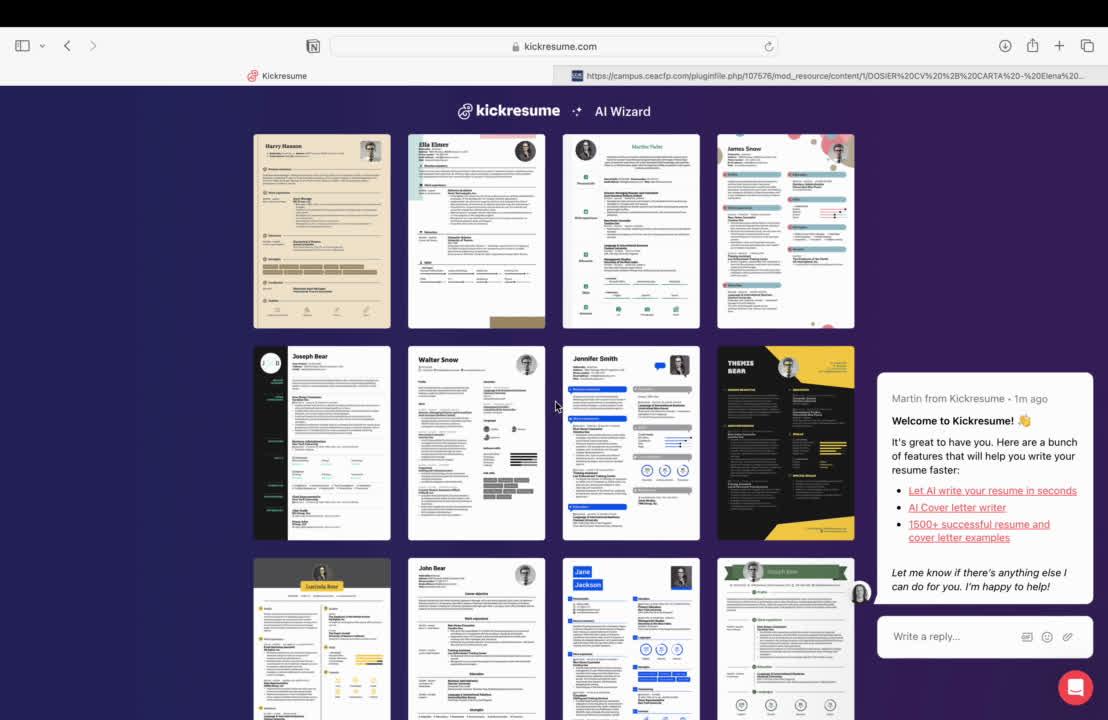
Task: Open 'Let AI write your resume in seconds' link
Action: pos(992,490)
